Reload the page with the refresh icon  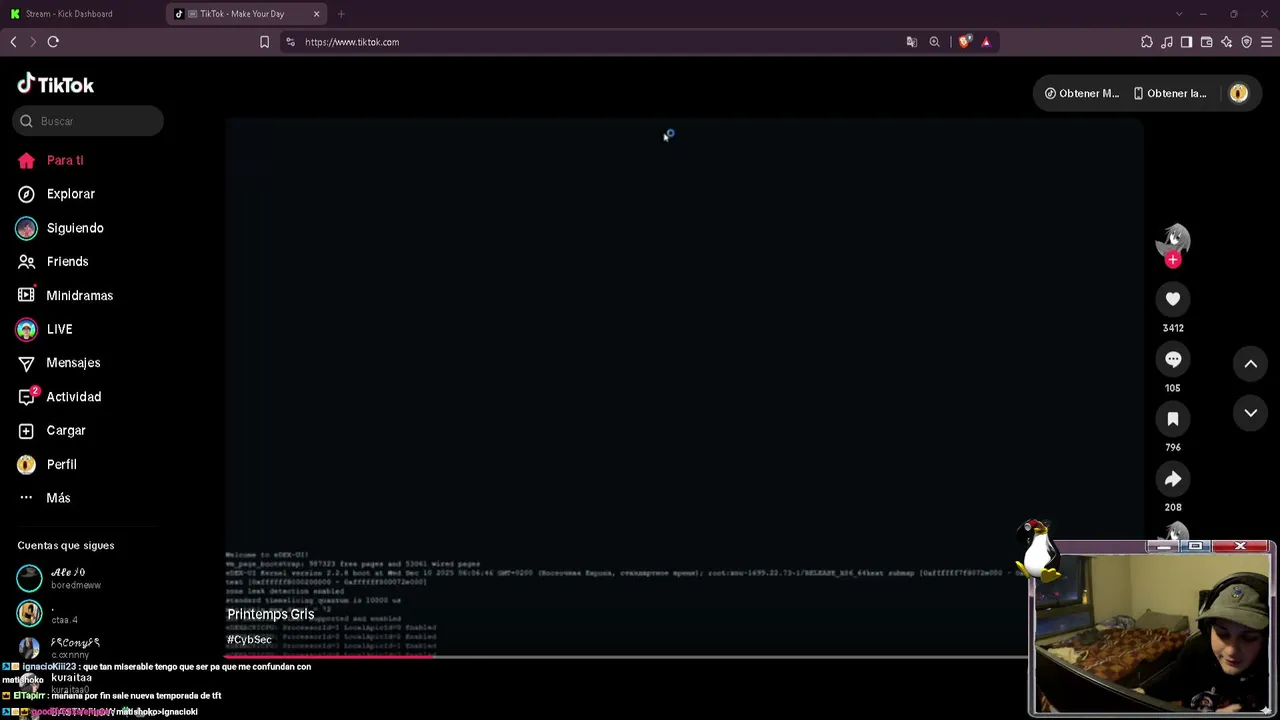pos(53,42)
